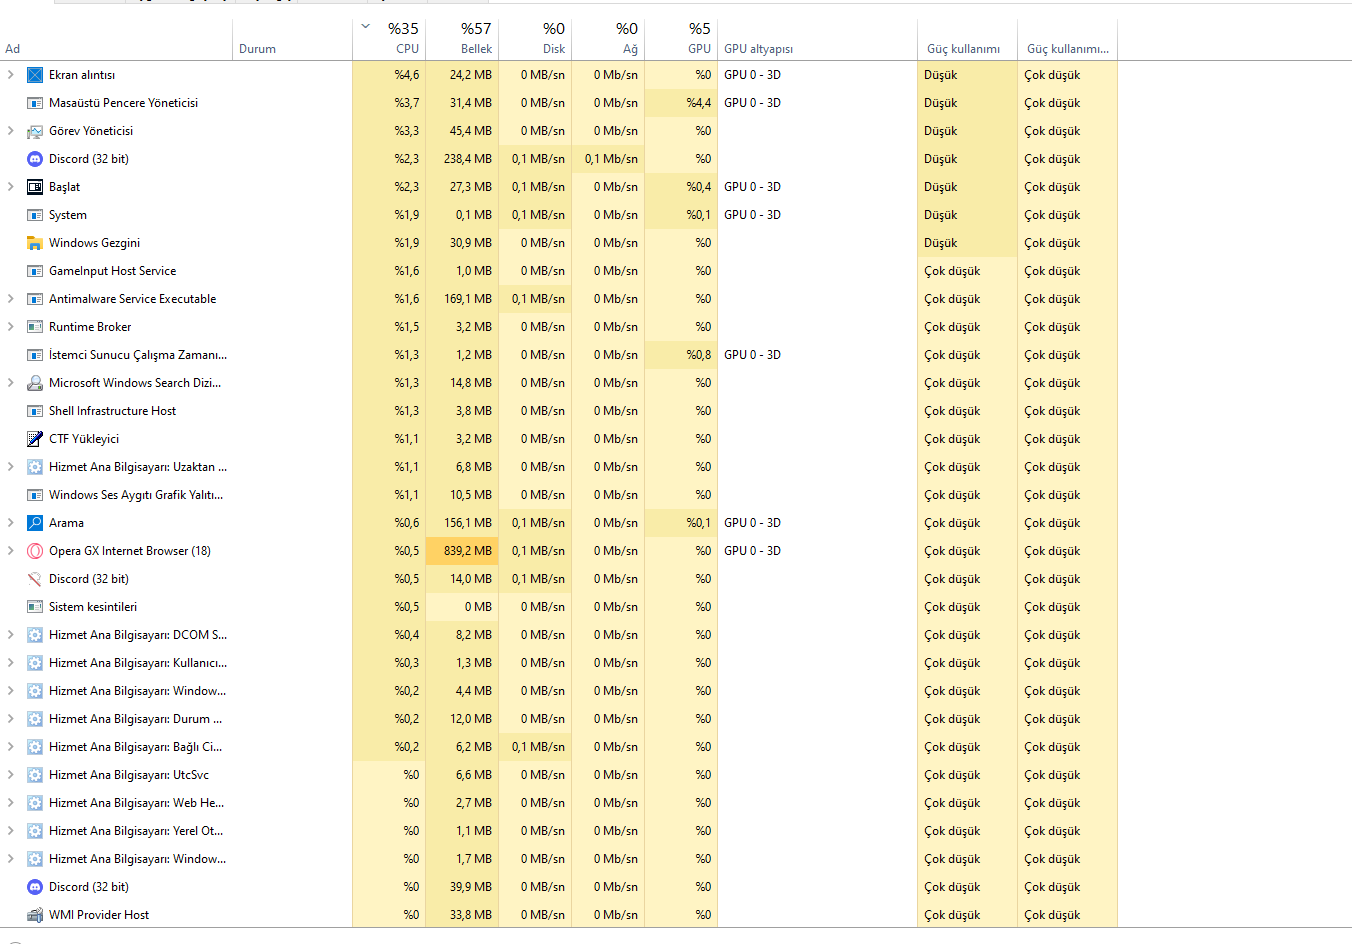The height and width of the screenshot is (944, 1352).
Task: Click the Discord icon using 14,0 MB
Action: (35, 579)
